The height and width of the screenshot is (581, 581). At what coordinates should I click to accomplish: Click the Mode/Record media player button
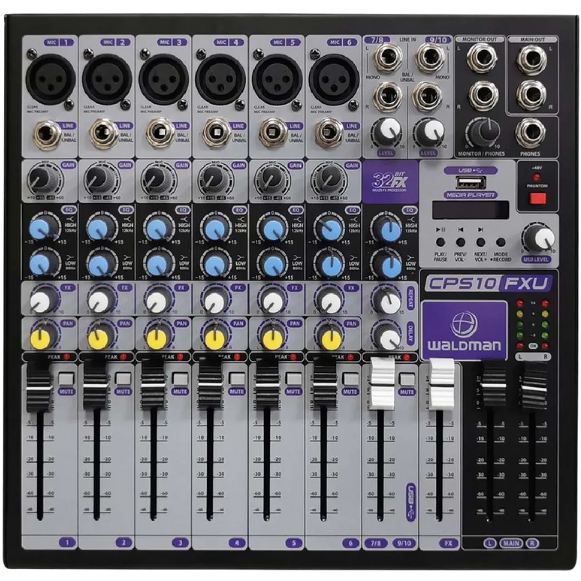[x=501, y=242]
